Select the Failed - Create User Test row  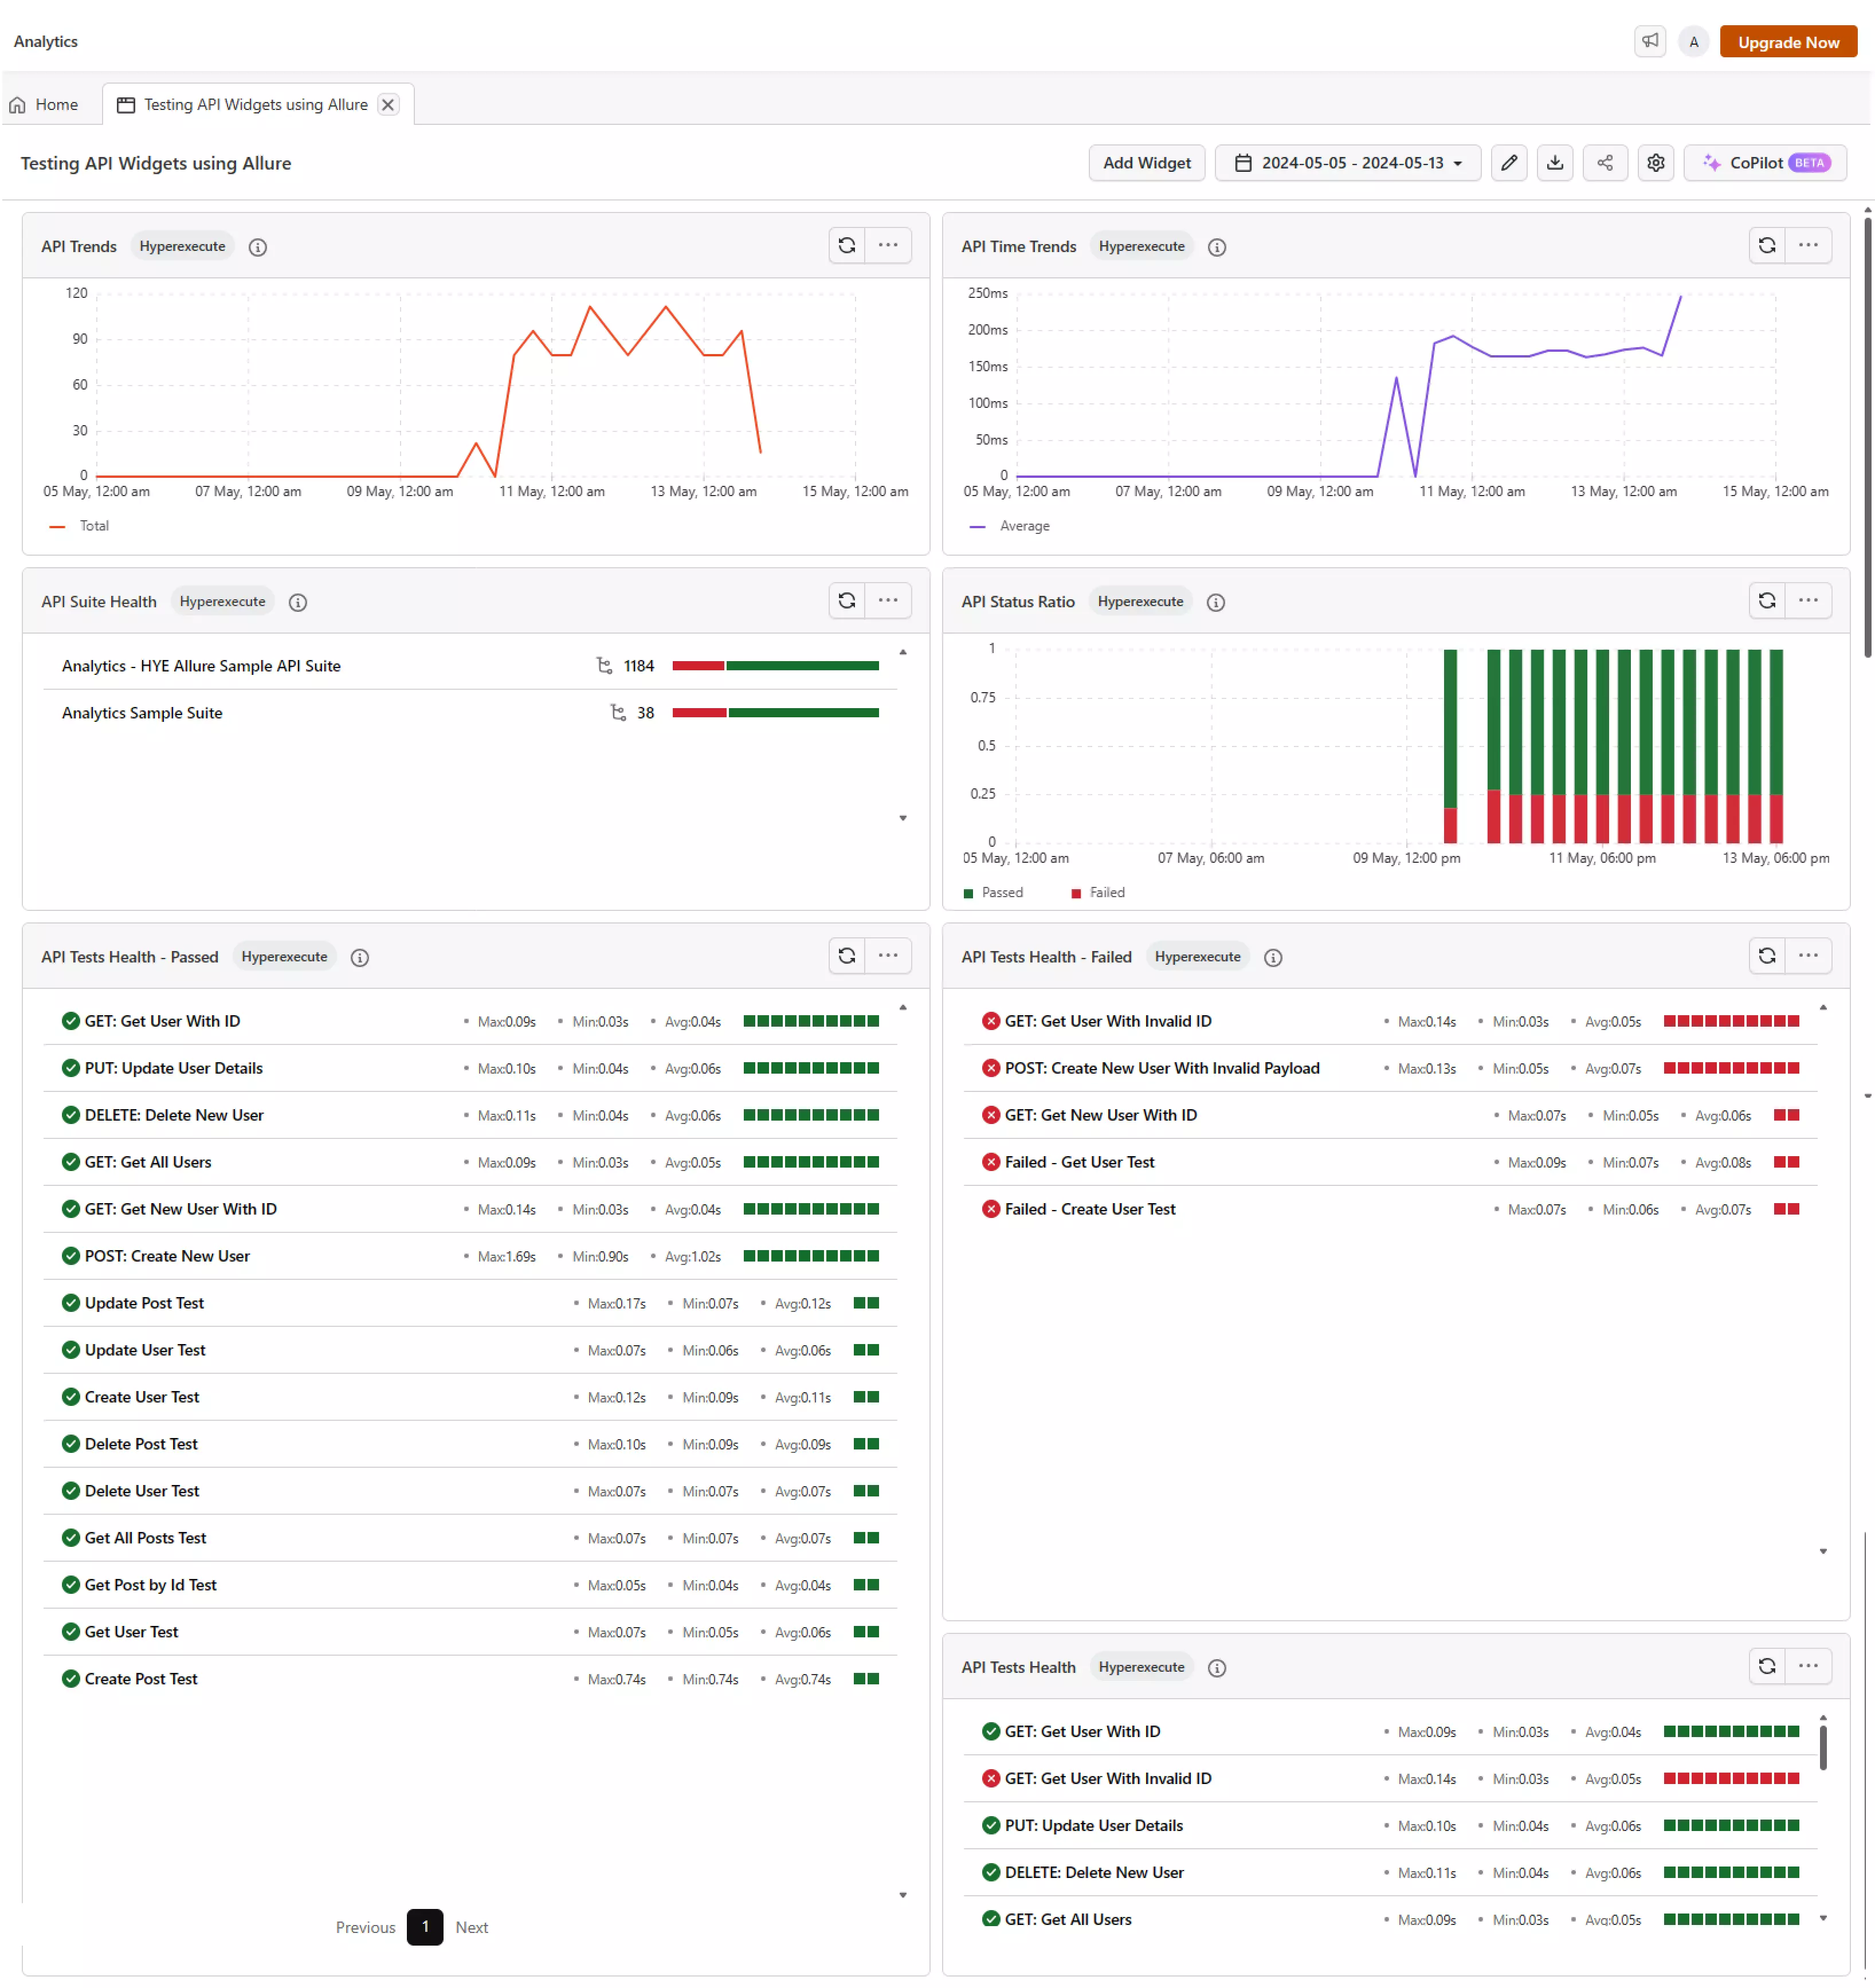click(x=1389, y=1209)
